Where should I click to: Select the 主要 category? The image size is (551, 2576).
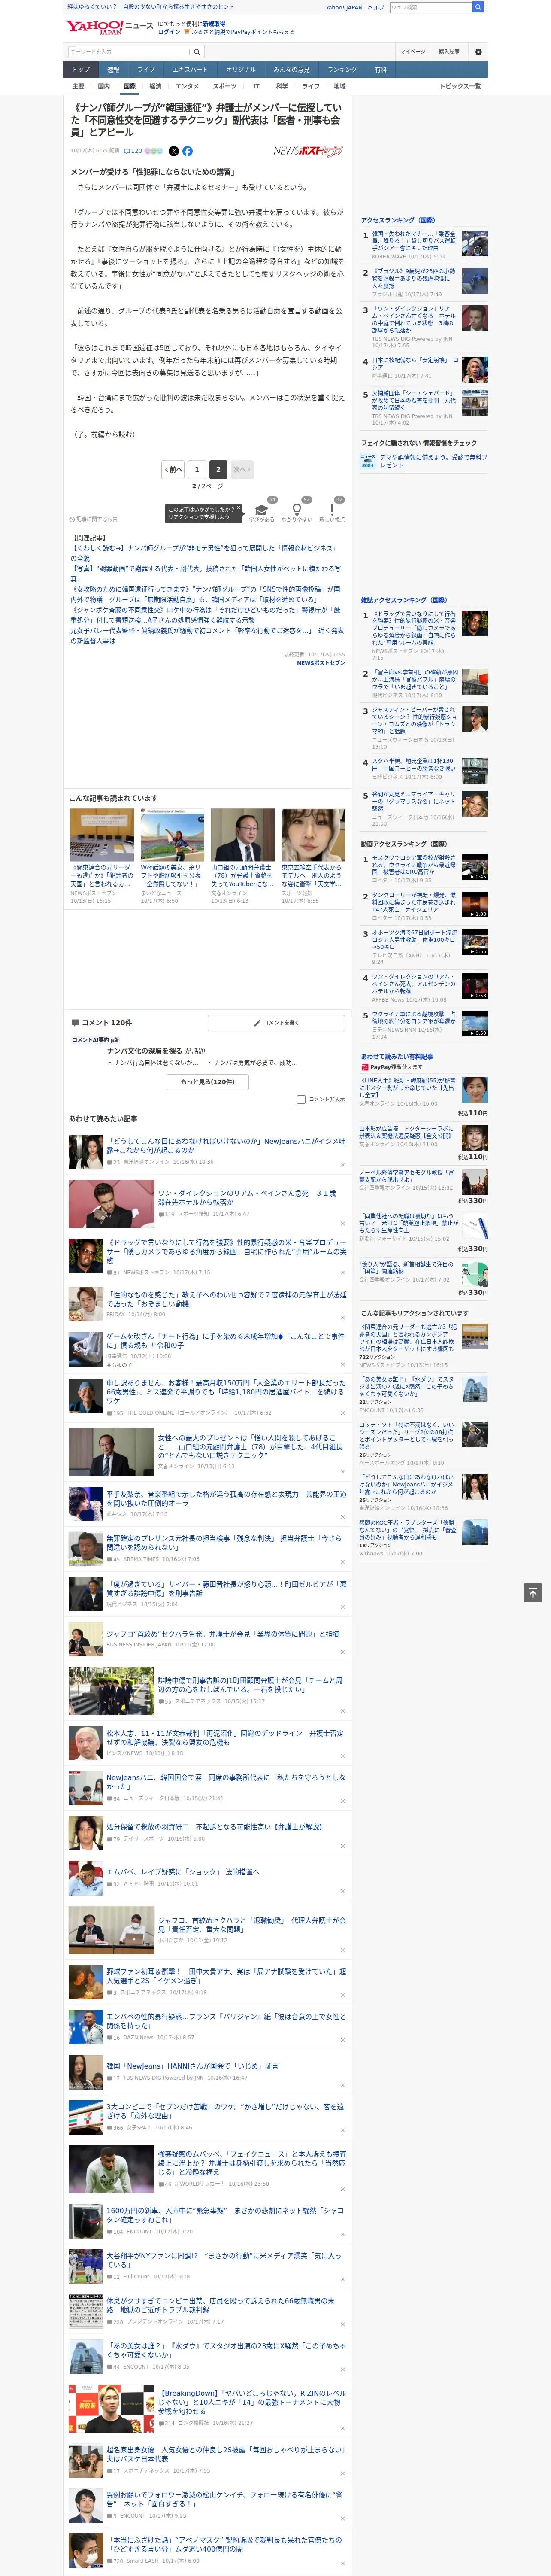point(79,86)
